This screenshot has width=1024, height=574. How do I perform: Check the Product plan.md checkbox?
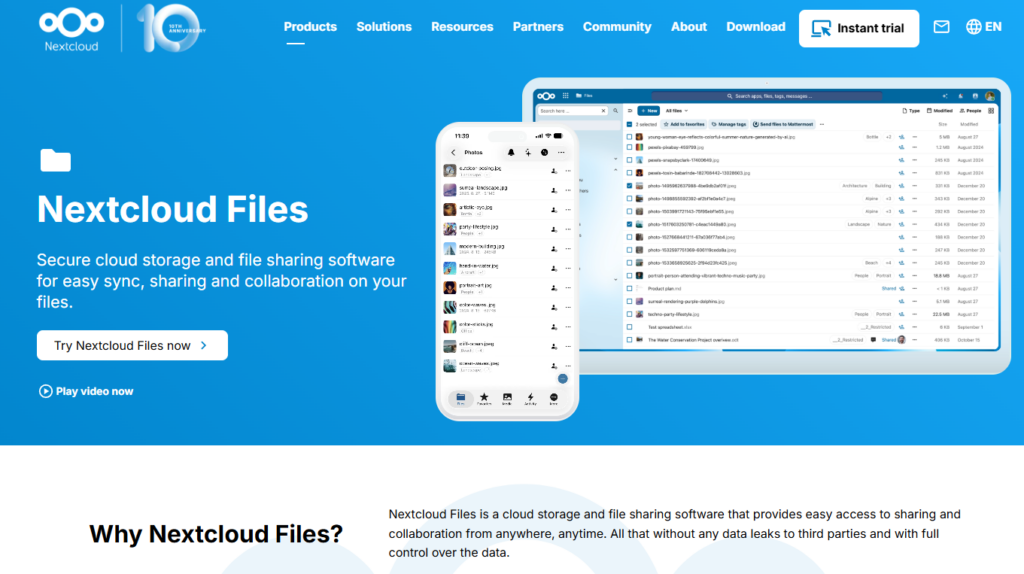(630, 289)
